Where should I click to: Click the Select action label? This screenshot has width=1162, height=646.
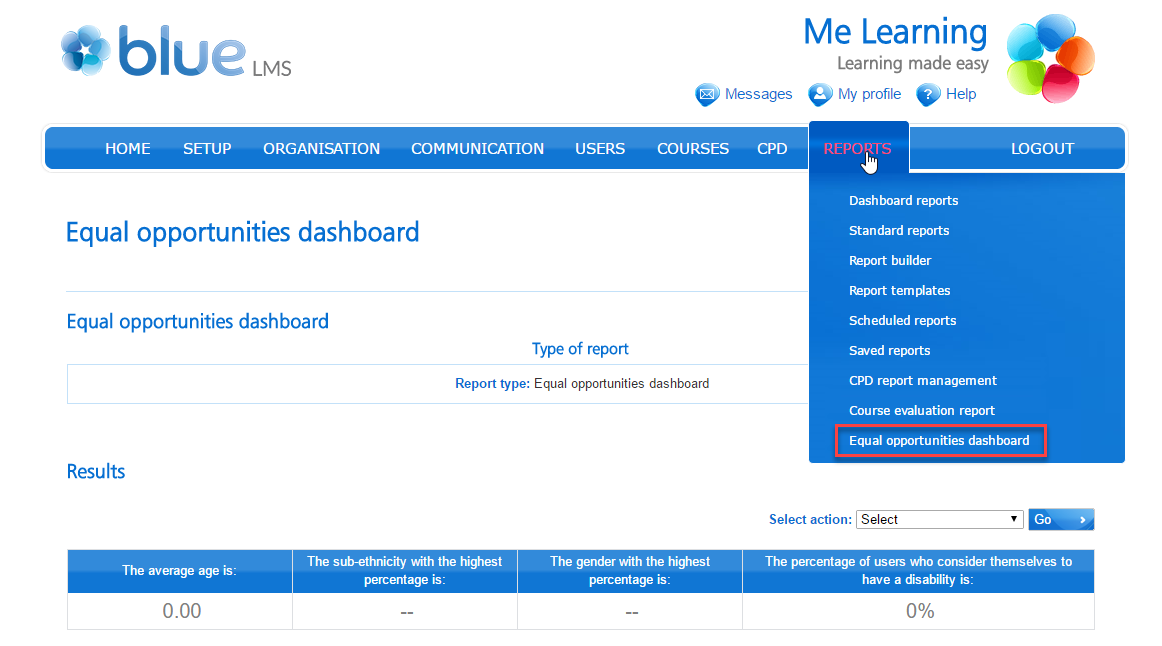tap(810, 519)
